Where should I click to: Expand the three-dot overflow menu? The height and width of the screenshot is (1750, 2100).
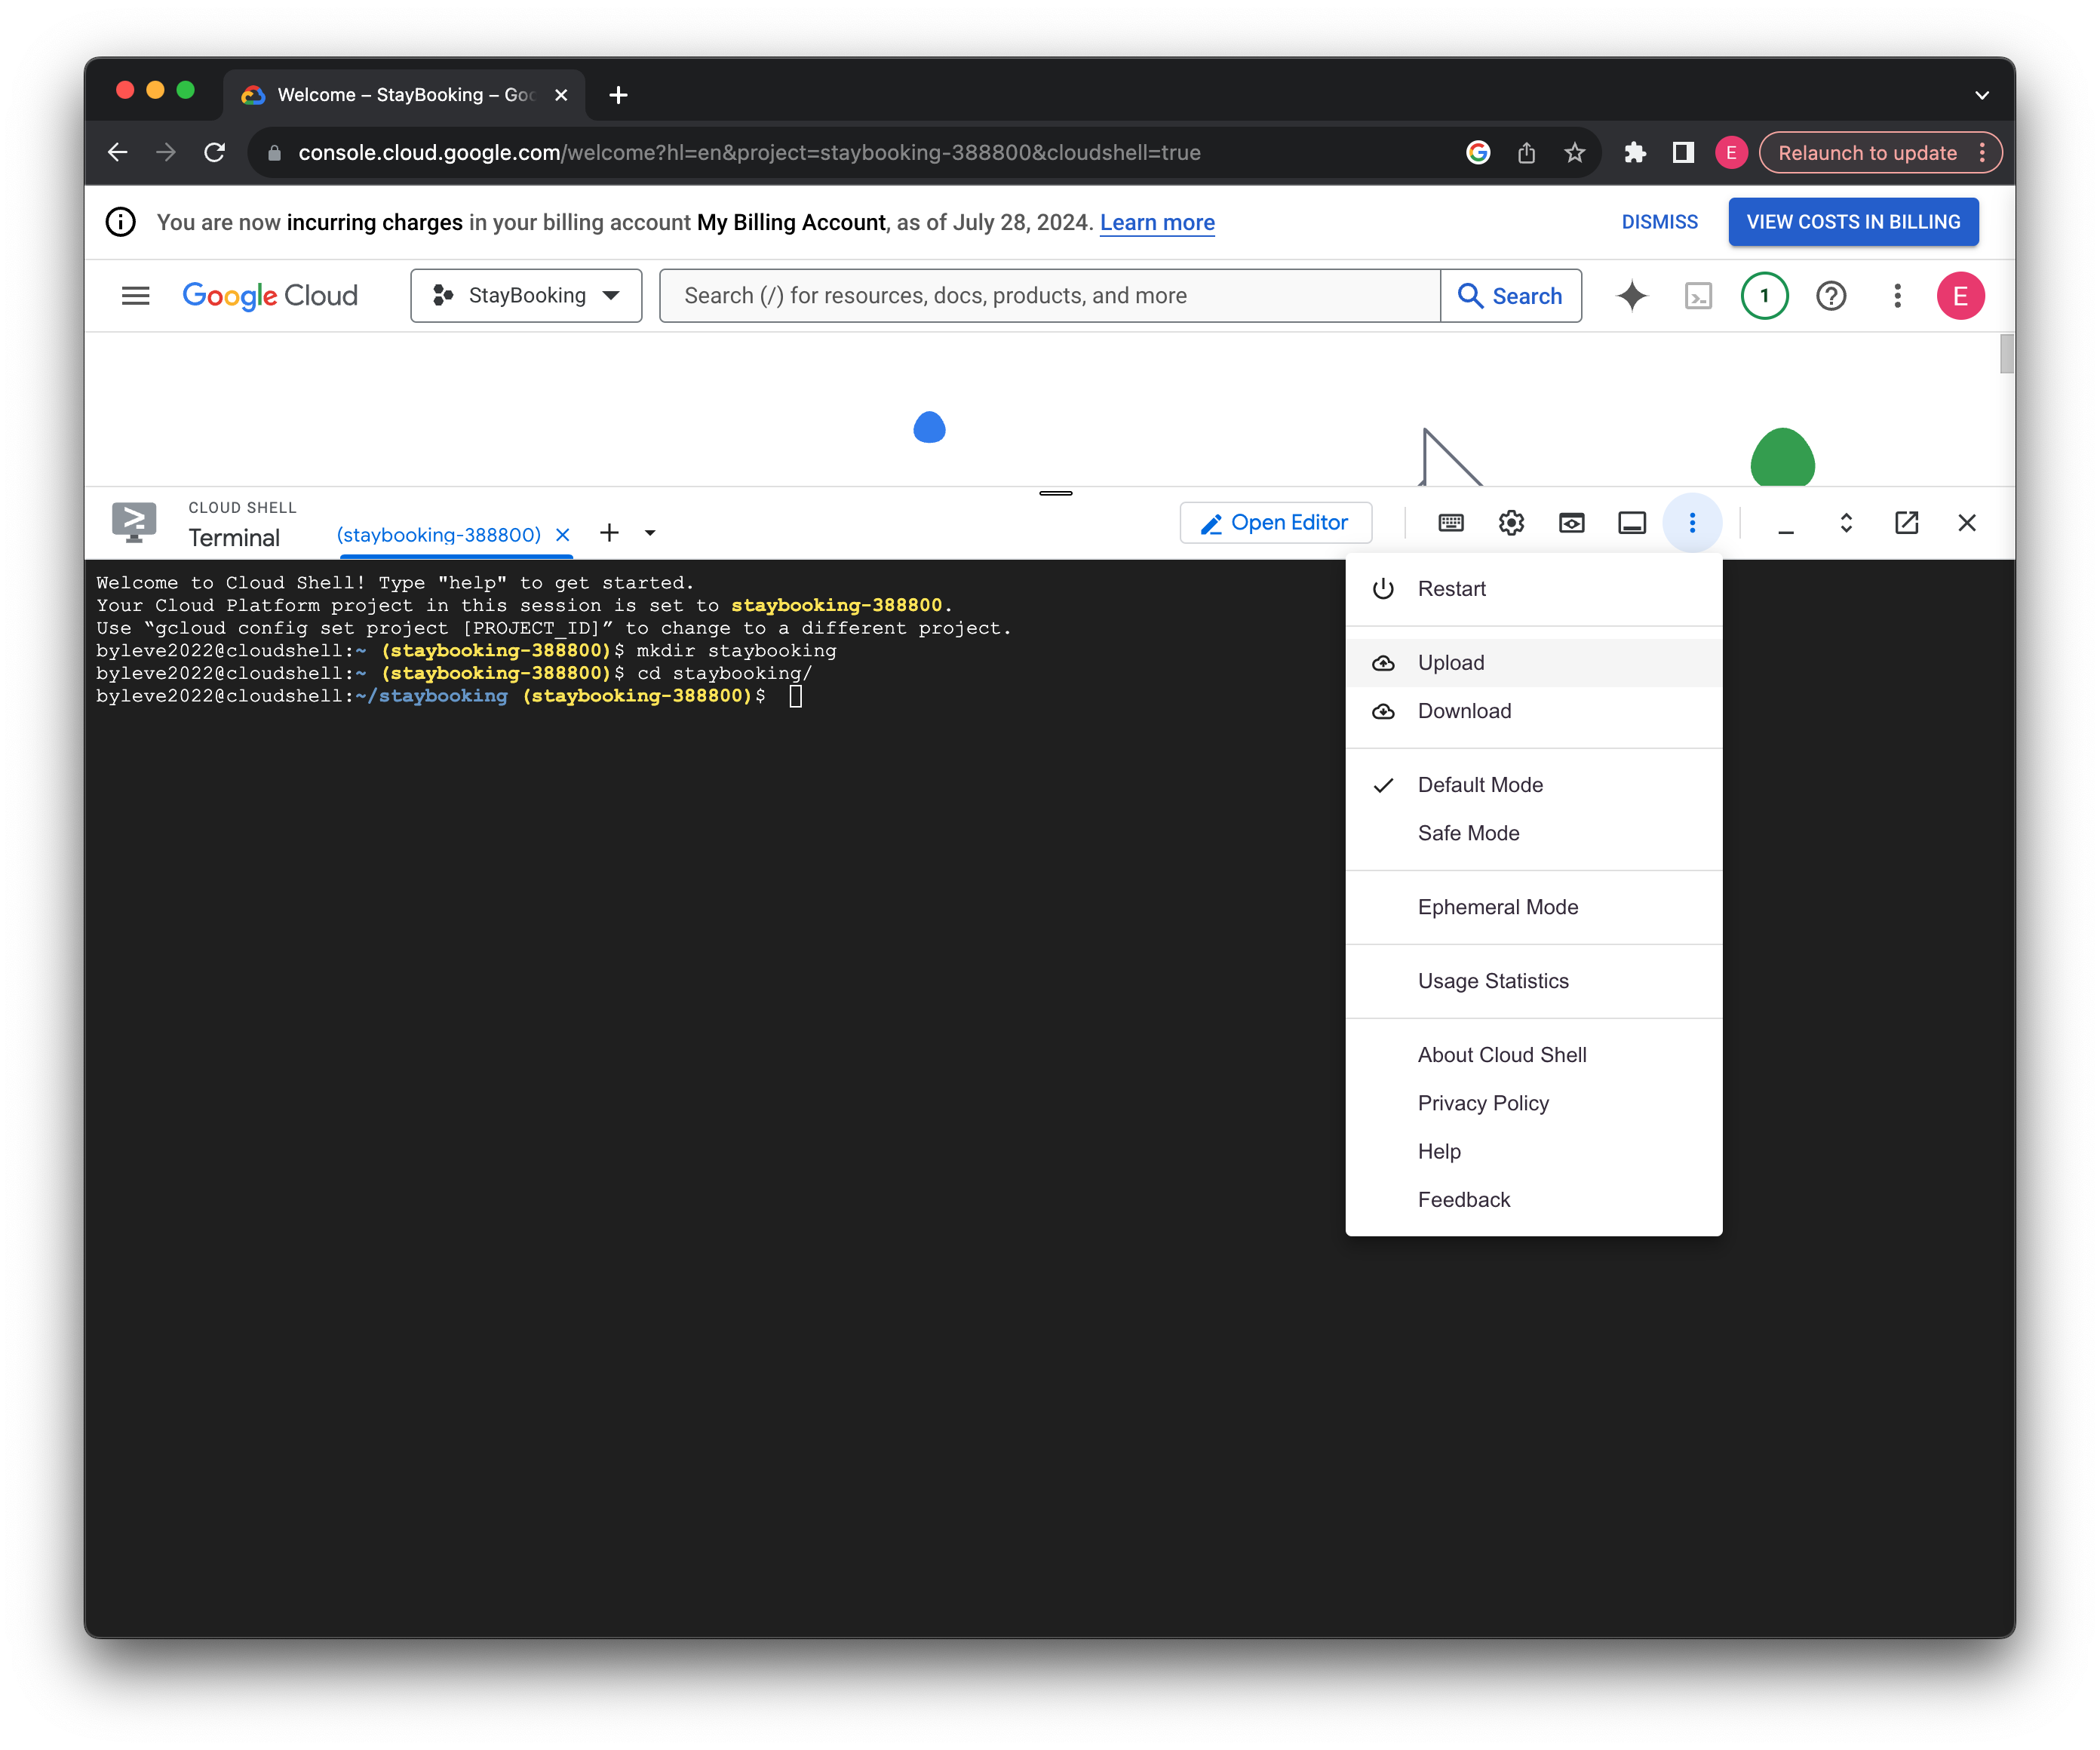[x=1692, y=522]
